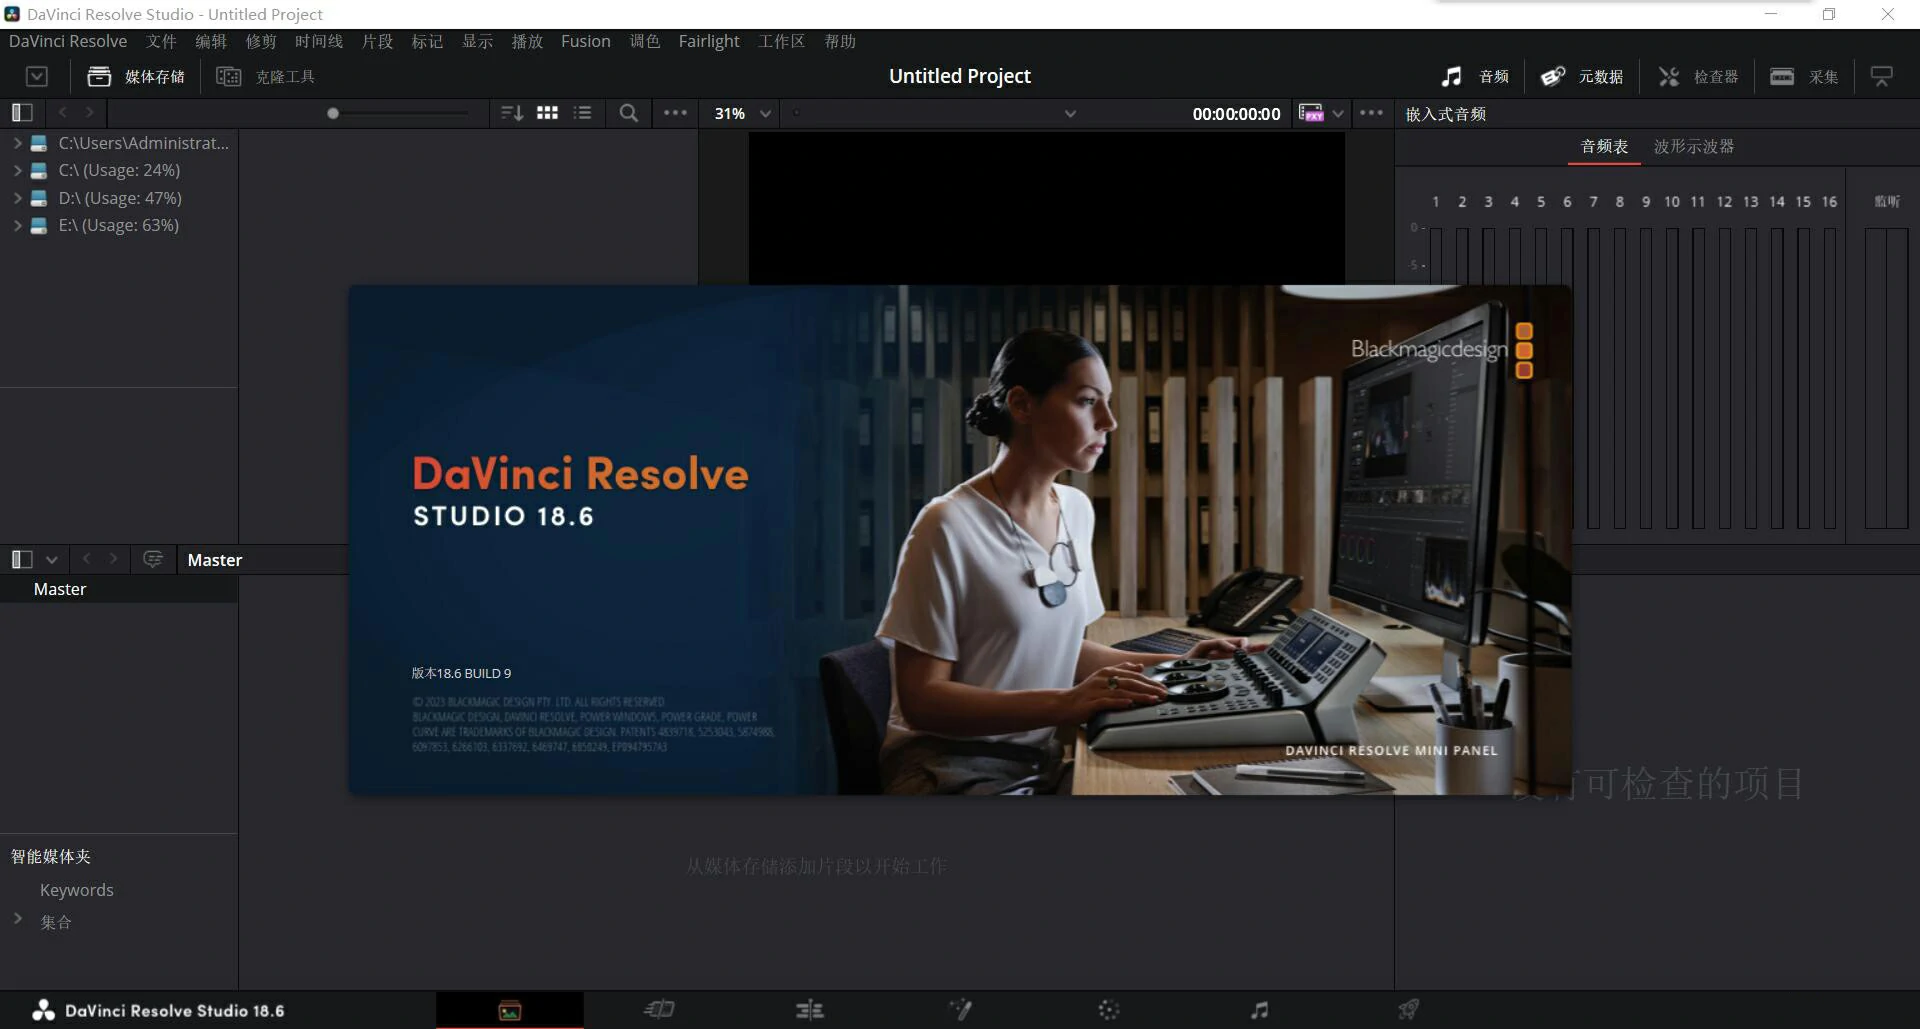The width and height of the screenshot is (1920, 1029).
Task: Open the 媒体存储 media storage panel
Action: click(136, 76)
